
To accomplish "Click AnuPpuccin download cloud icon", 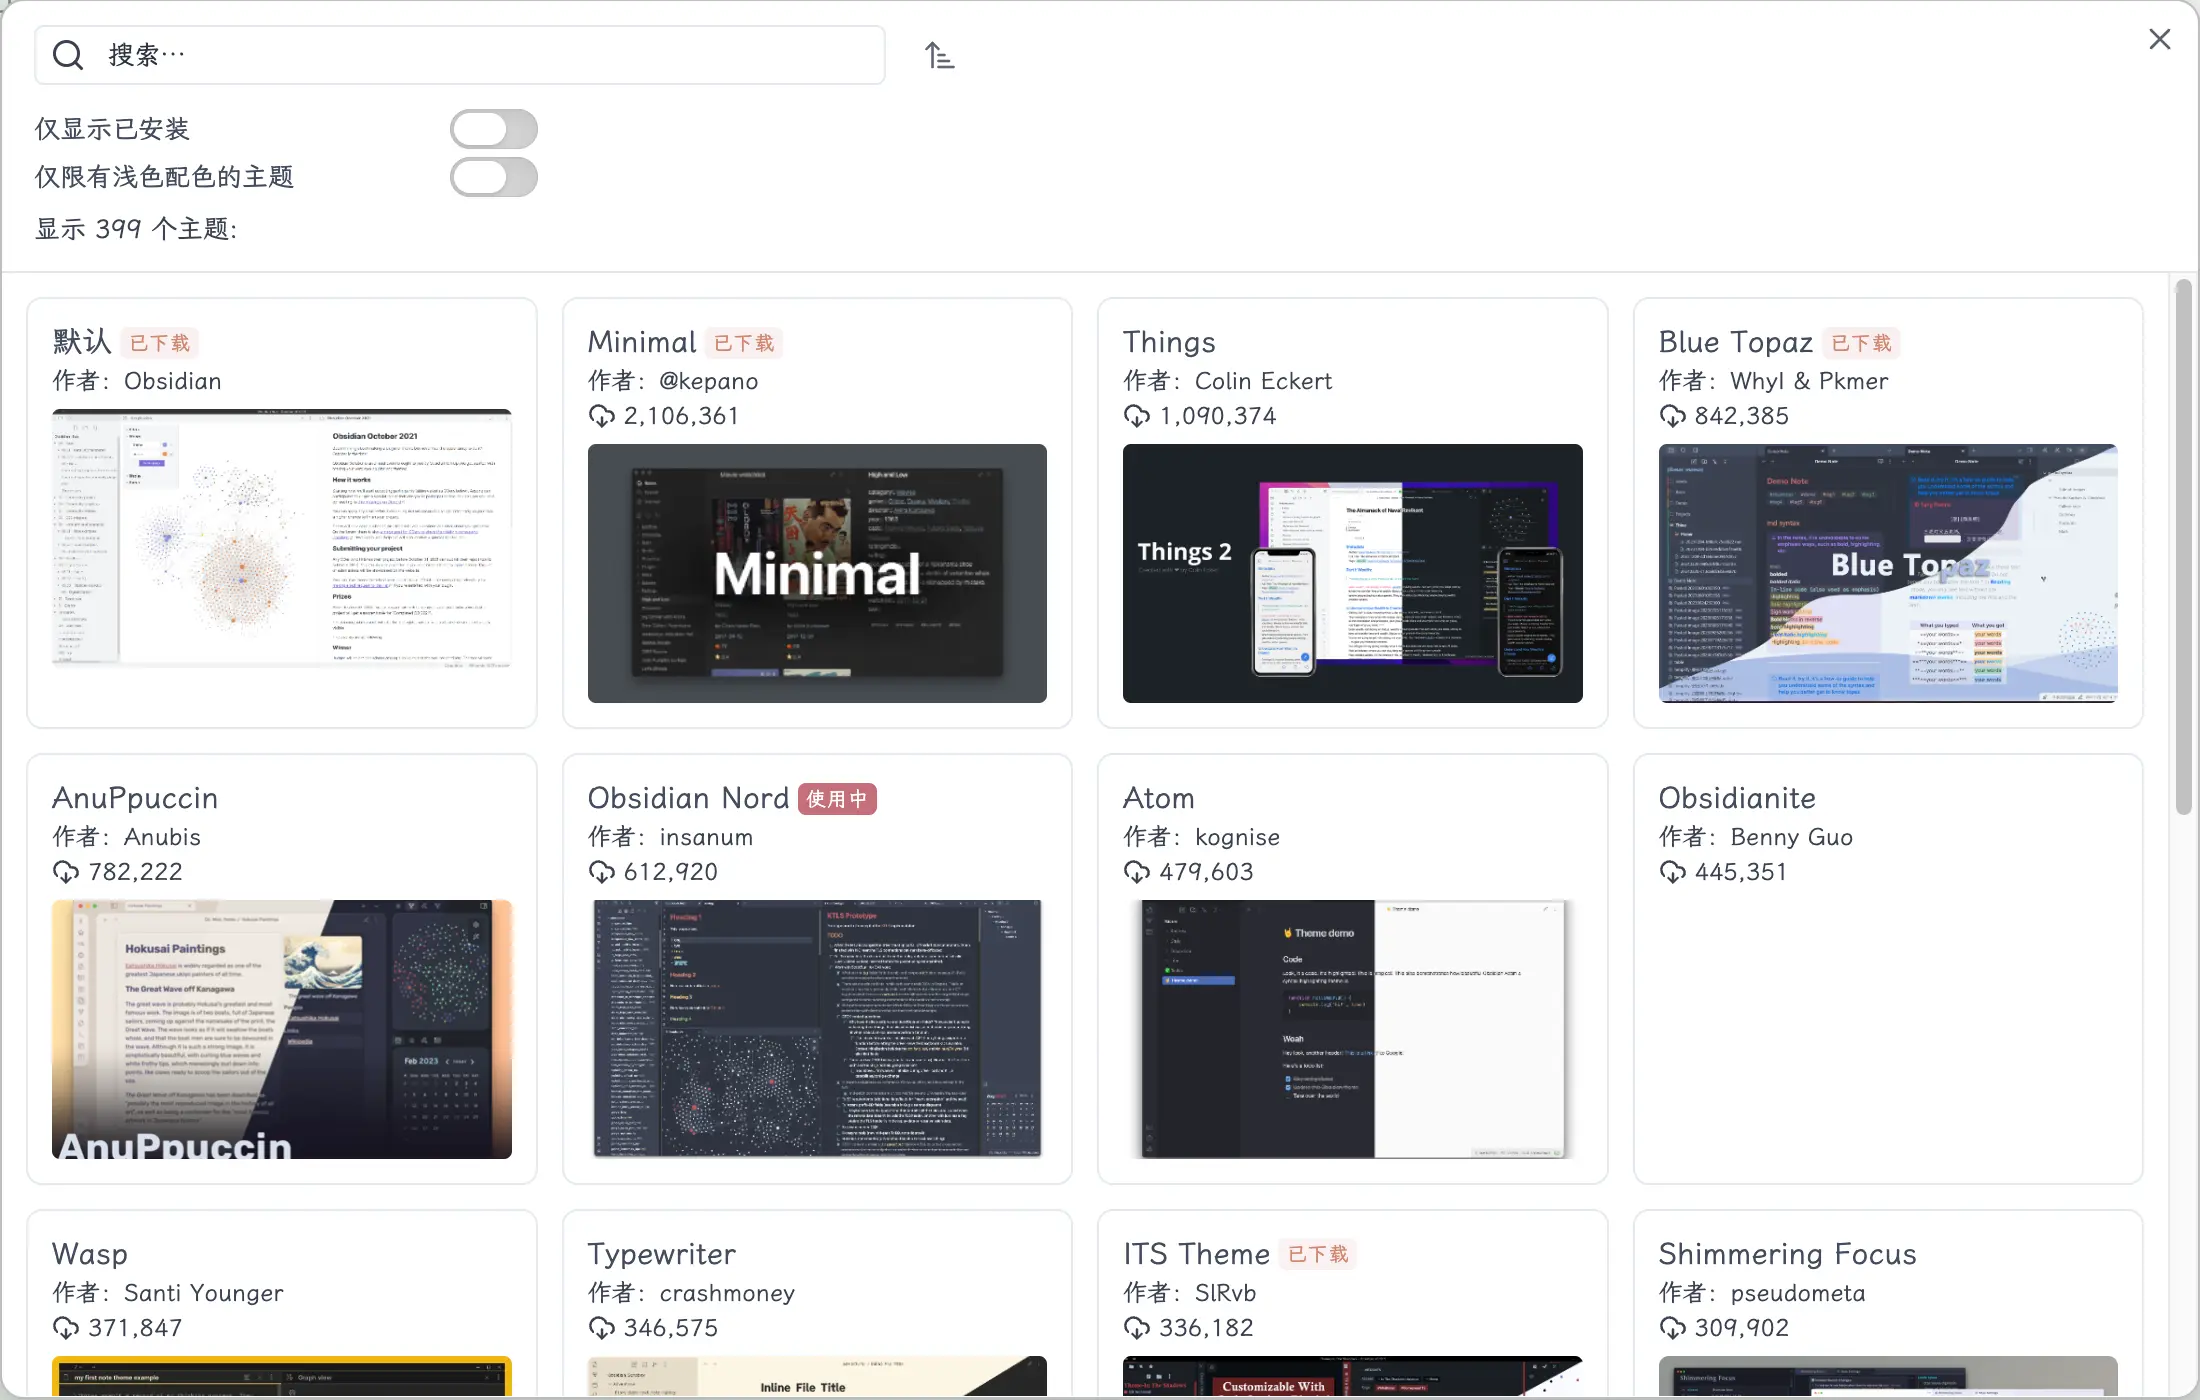I will [x=66, y=872].
